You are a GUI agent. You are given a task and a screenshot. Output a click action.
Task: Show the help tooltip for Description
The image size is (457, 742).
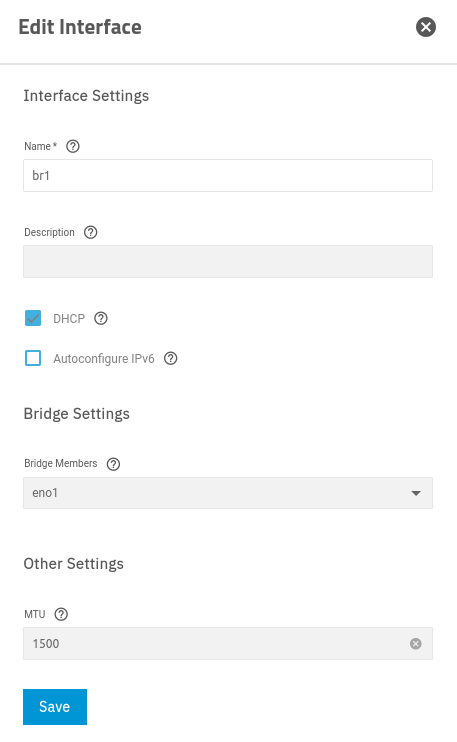[90, 232]
